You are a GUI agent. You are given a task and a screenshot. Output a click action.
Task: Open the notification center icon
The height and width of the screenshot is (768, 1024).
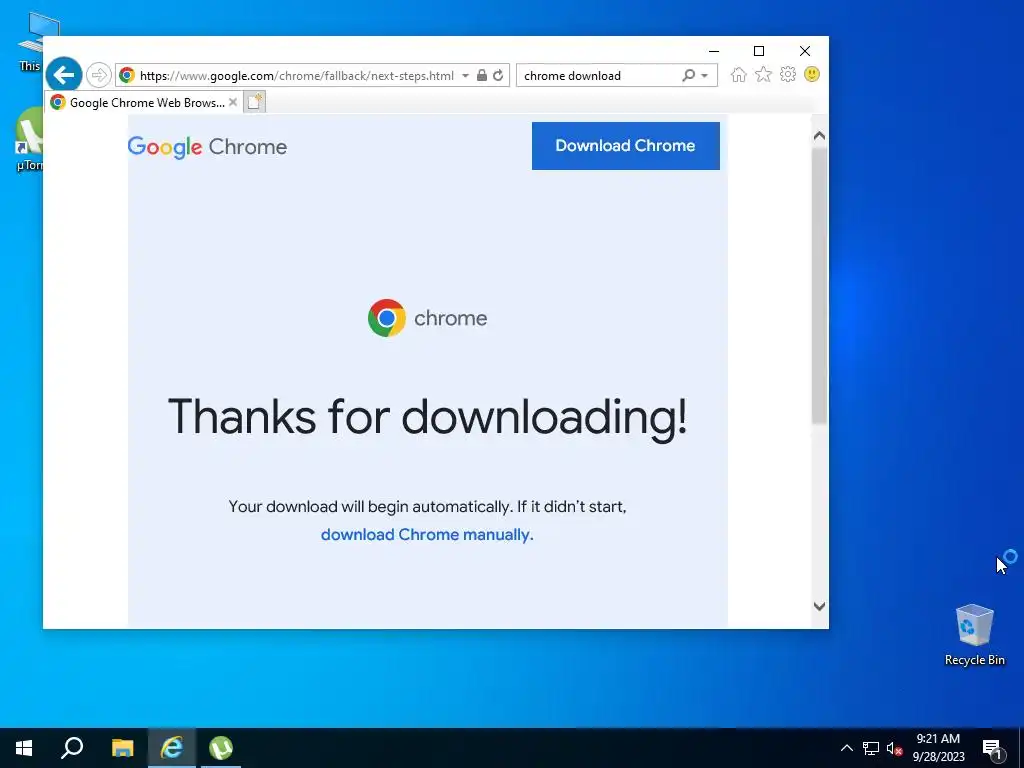(993, 749)
